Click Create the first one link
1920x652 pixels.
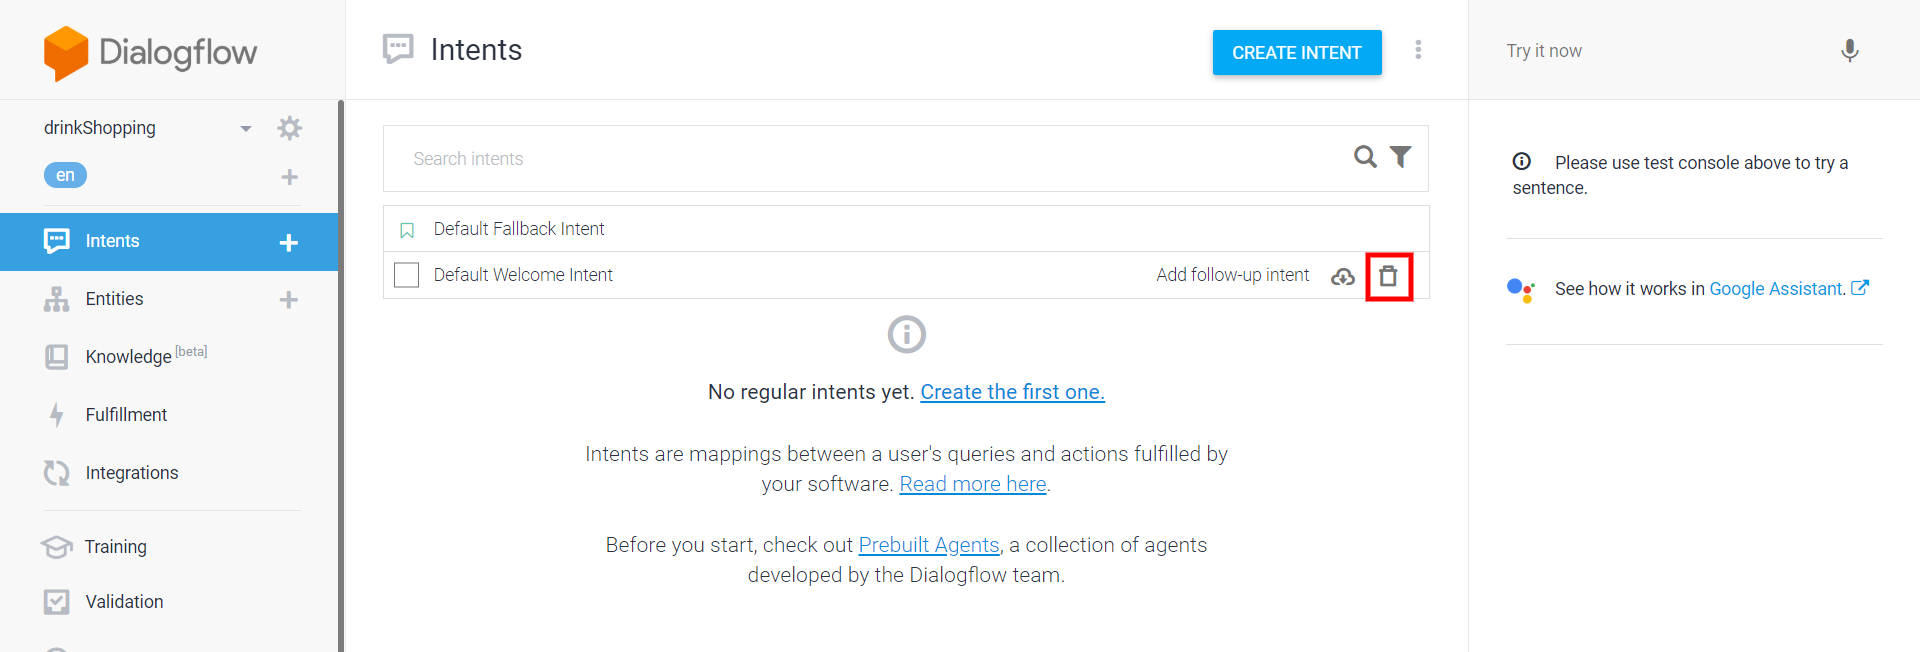(x=1012, y=392)
